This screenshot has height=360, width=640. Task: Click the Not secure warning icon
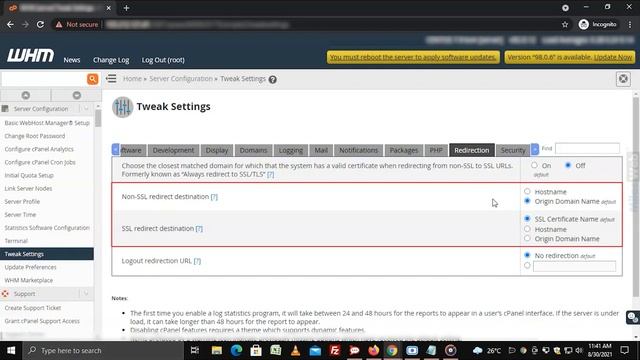coord(59,24)
